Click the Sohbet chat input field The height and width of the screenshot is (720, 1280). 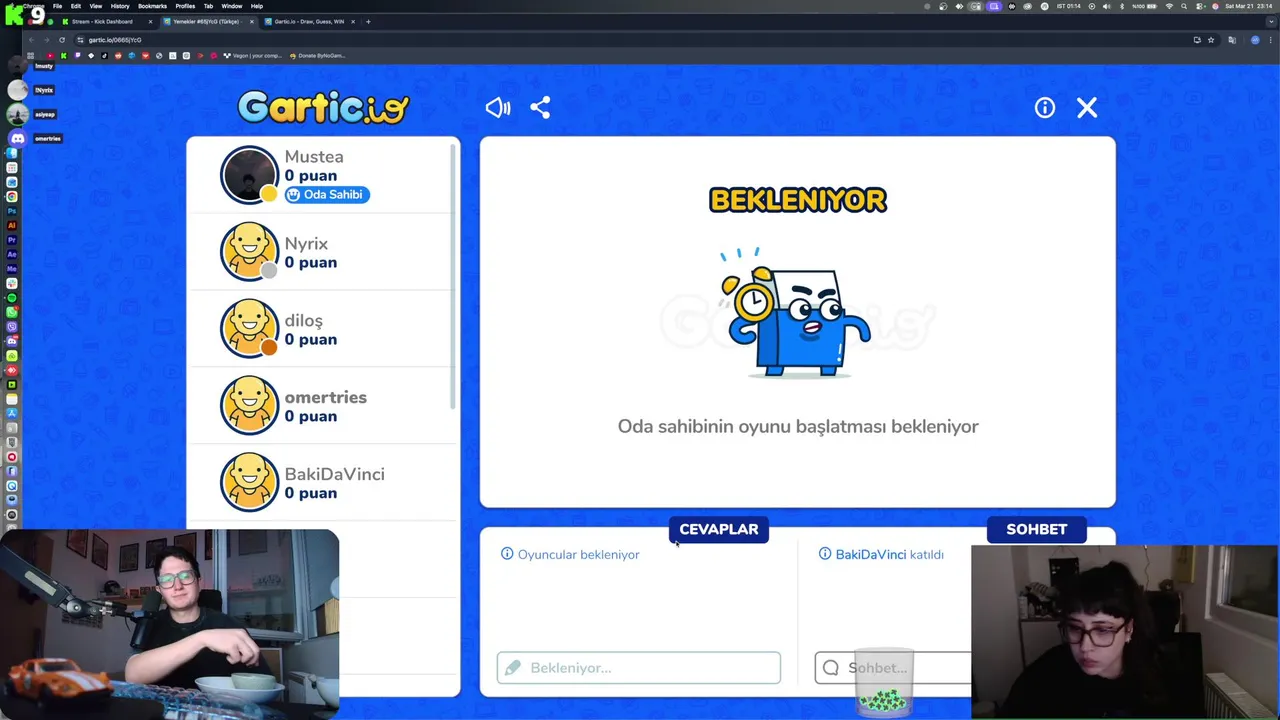(893, 668)
